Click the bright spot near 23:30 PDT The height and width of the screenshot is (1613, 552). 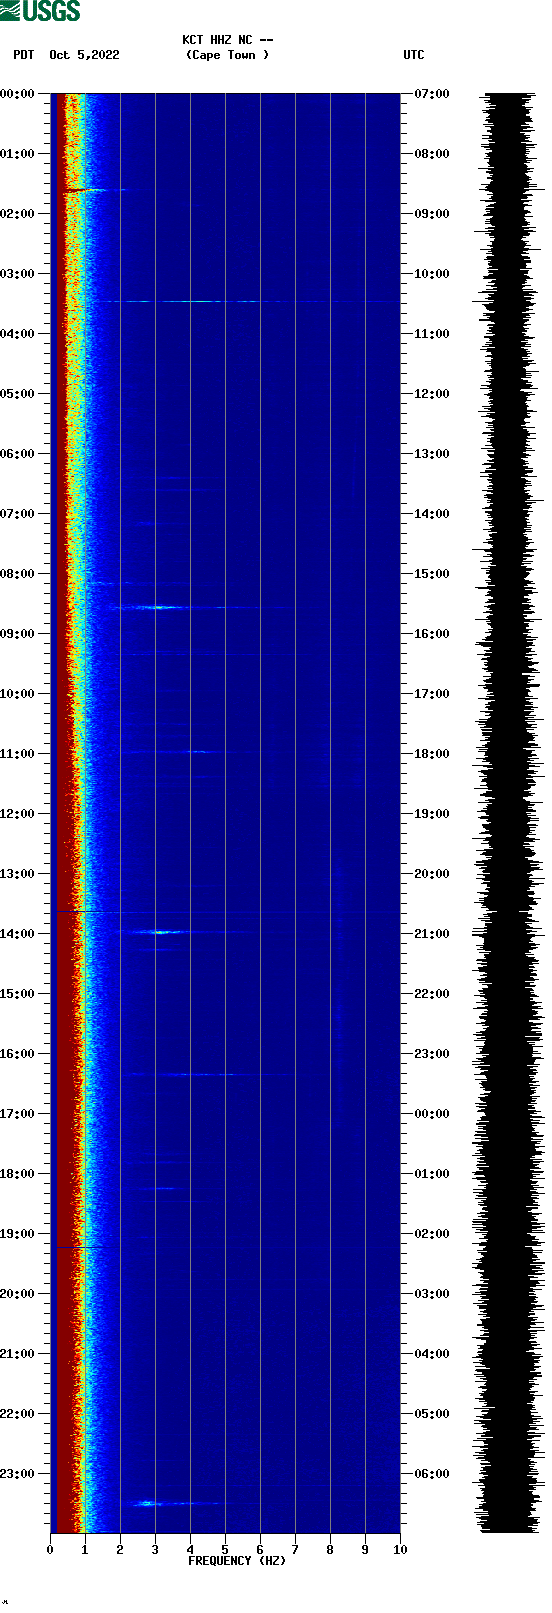tap(147, 1503)
